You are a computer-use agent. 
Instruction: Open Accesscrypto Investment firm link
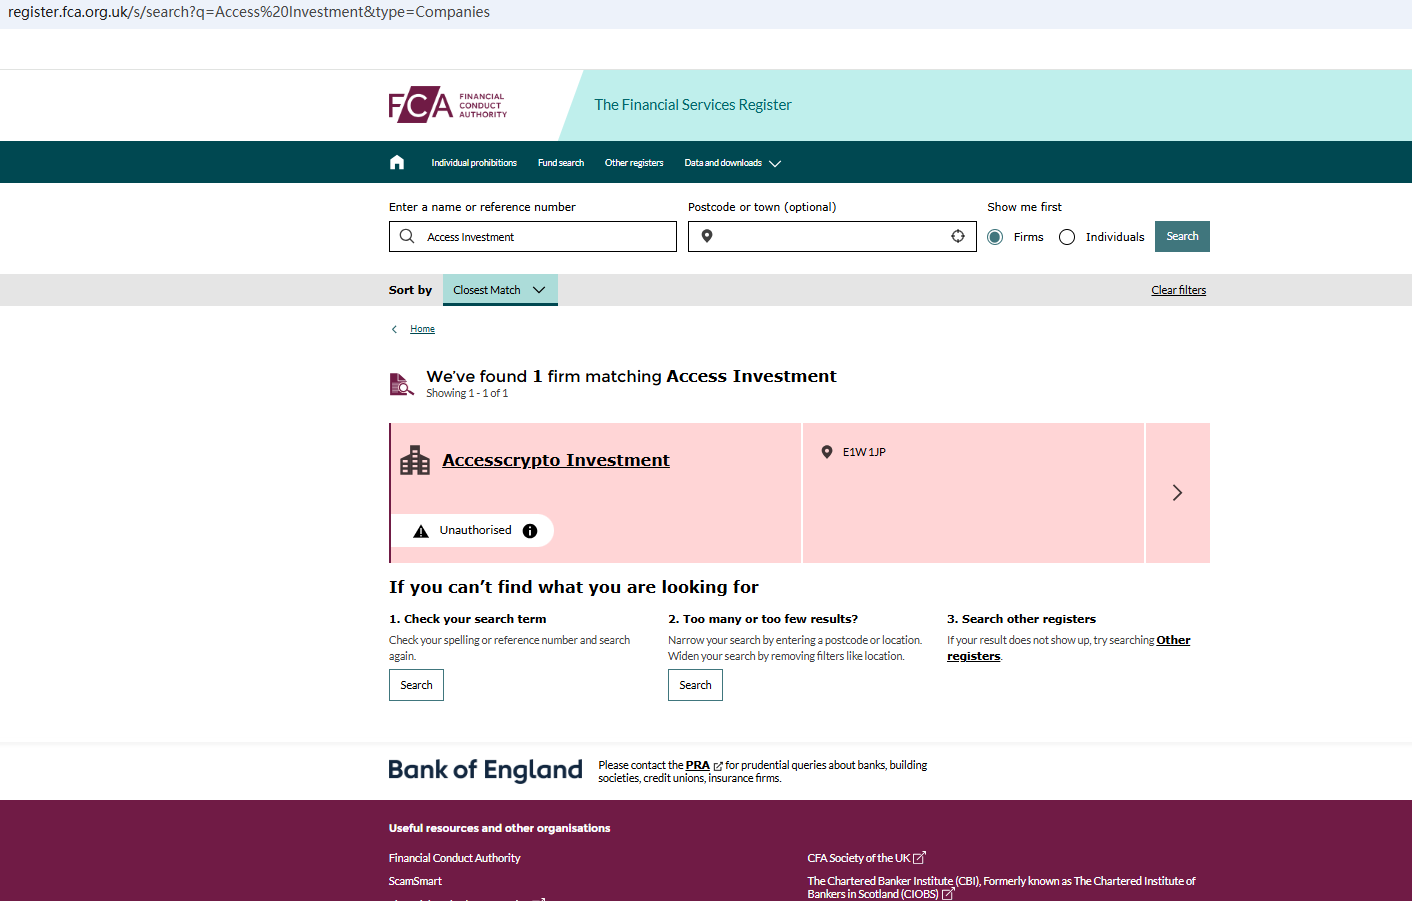[x=556, y=460]
